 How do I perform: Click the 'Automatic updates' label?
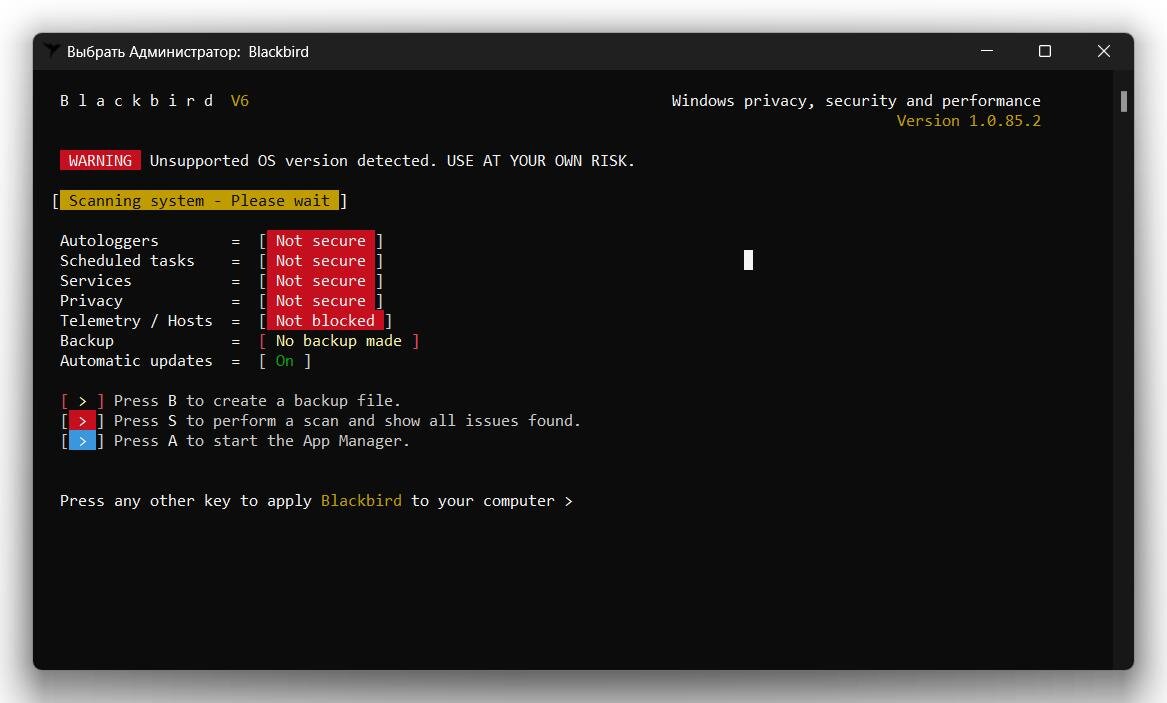click(x=136, y=361)
